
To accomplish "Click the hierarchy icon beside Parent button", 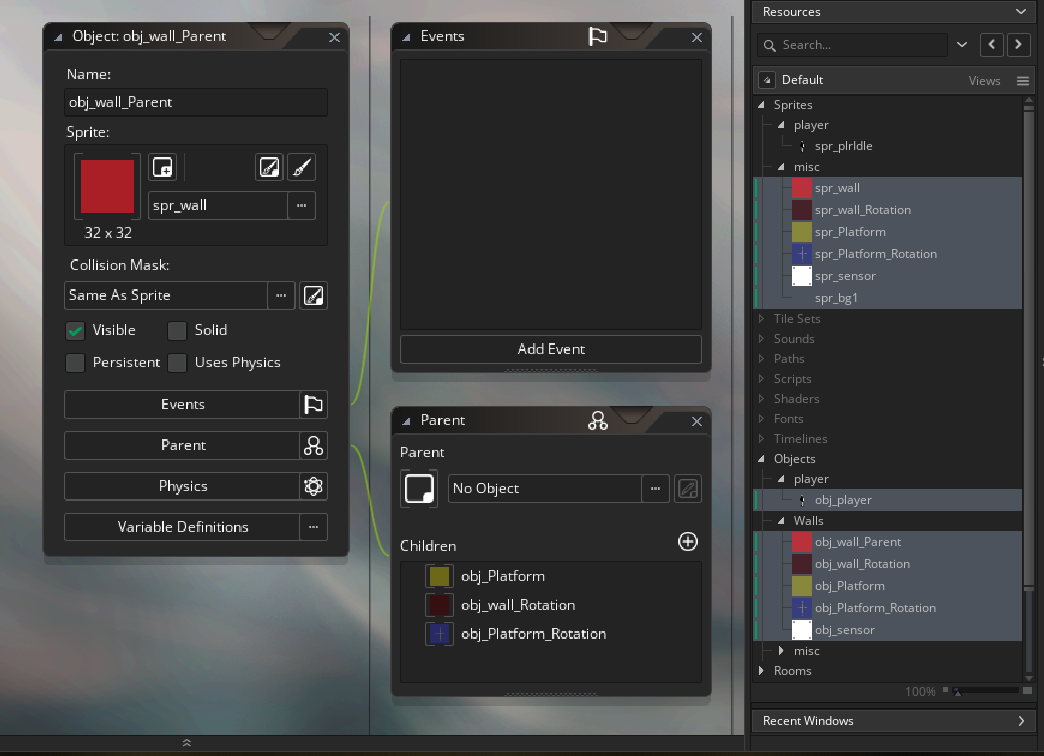I will [x=313, y=446].
